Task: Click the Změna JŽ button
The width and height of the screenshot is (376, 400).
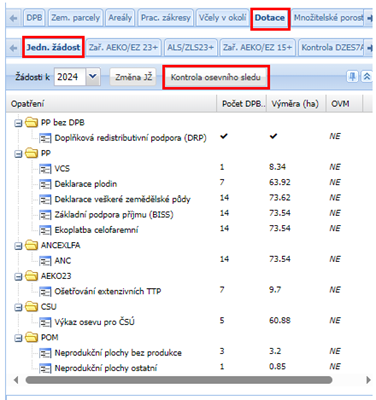Action: tap(133, 77)
